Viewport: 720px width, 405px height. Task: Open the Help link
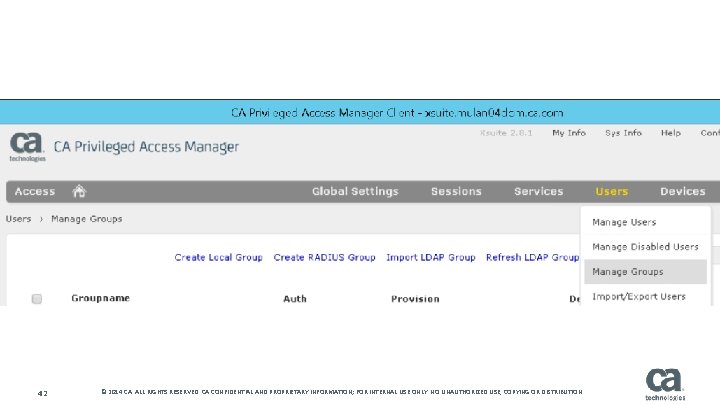pos(671,133)
